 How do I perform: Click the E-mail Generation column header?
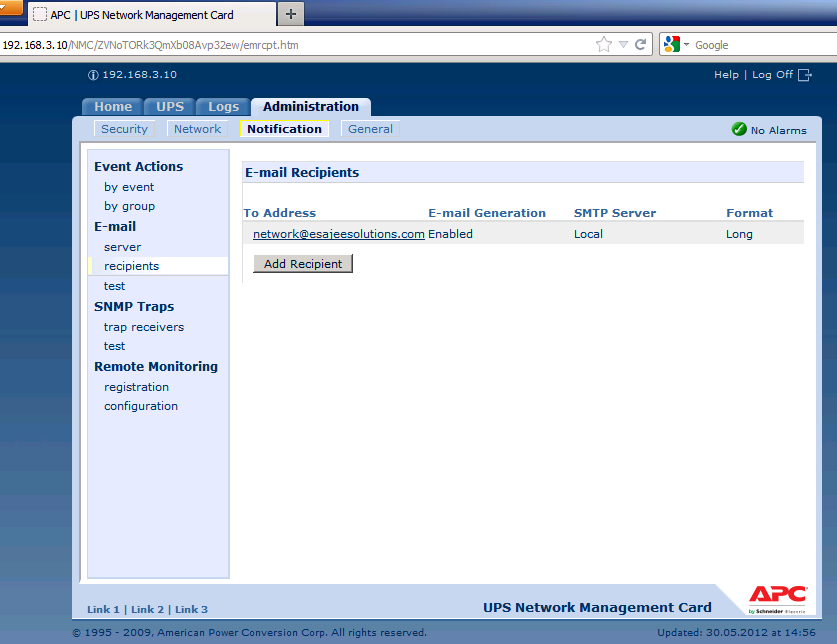[x=487, y=213]
